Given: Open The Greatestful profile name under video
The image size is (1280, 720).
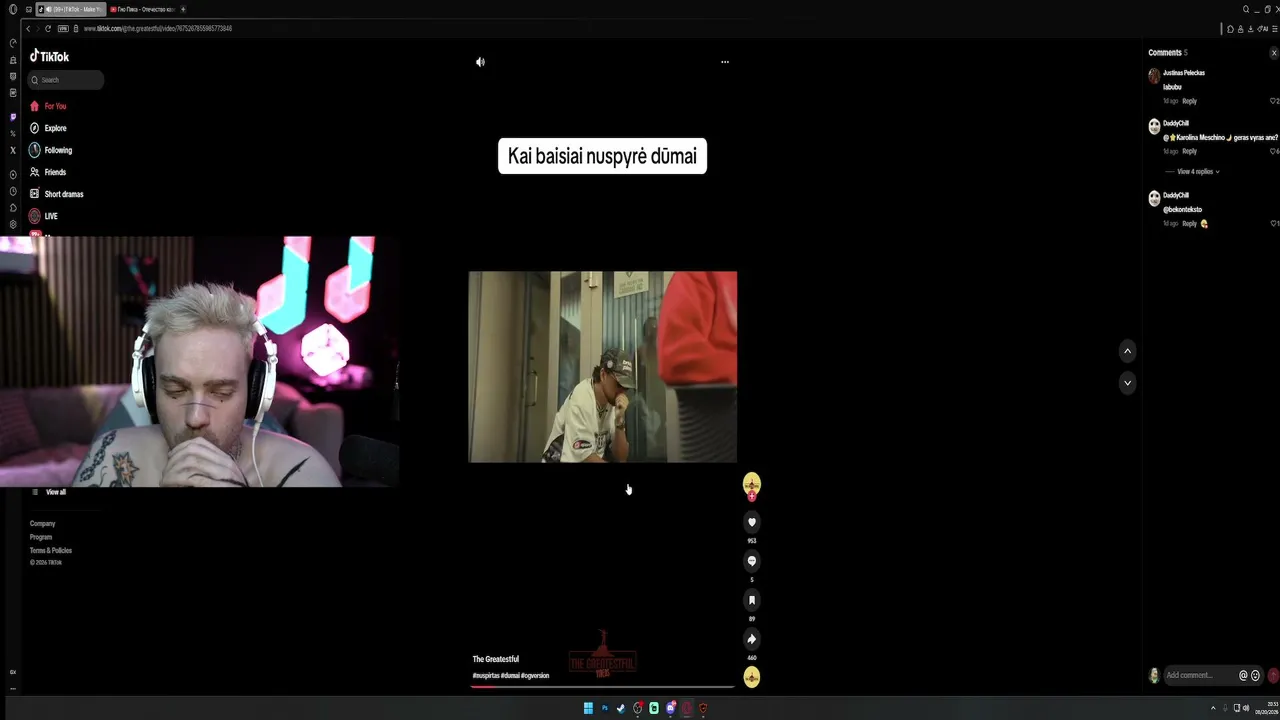Looking at the screenshot, I should [x=495, y=660].
